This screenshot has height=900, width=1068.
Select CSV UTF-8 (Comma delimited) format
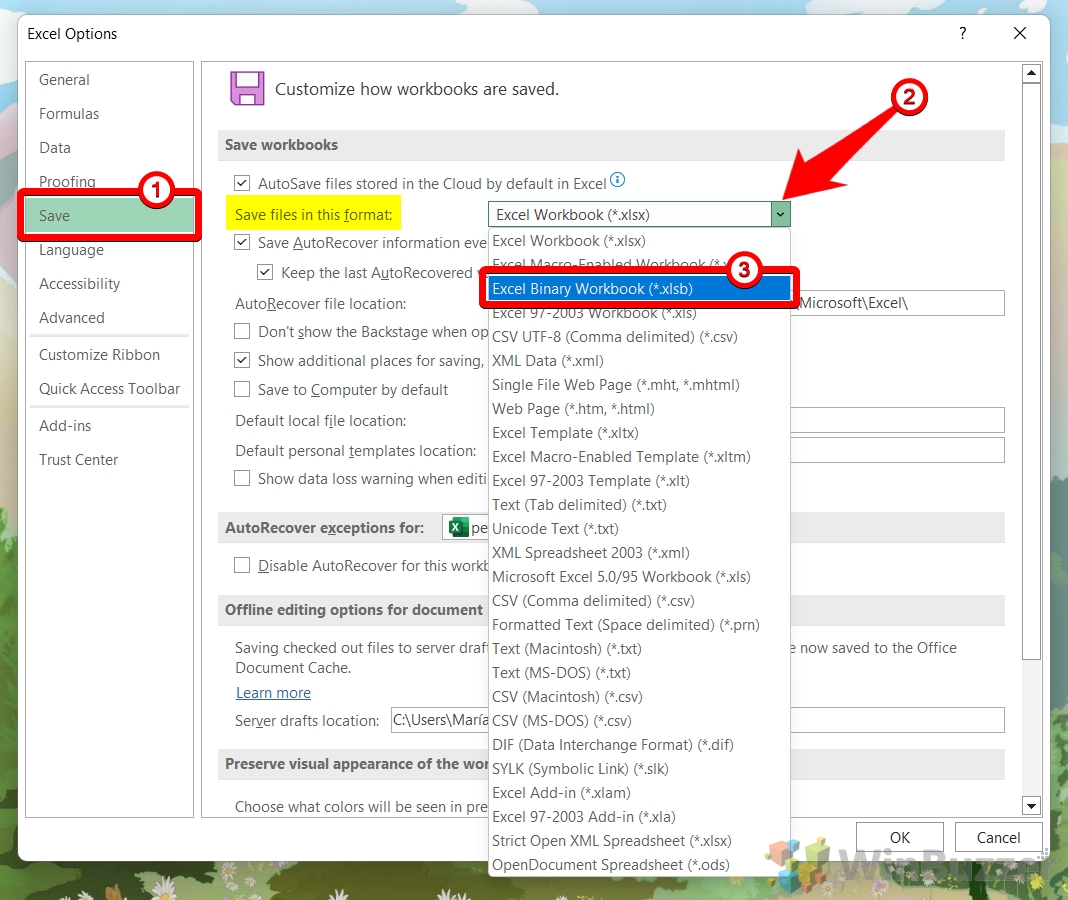pos(640,337)
